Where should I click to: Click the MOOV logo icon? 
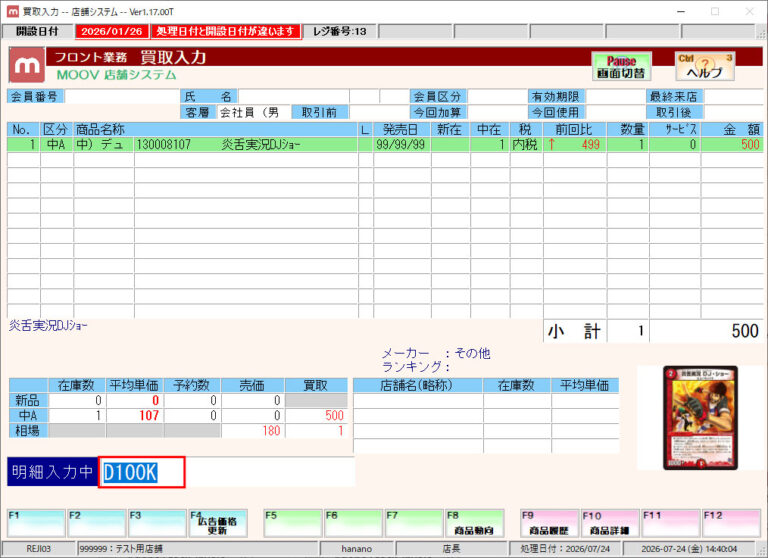(x=27, y=65)
